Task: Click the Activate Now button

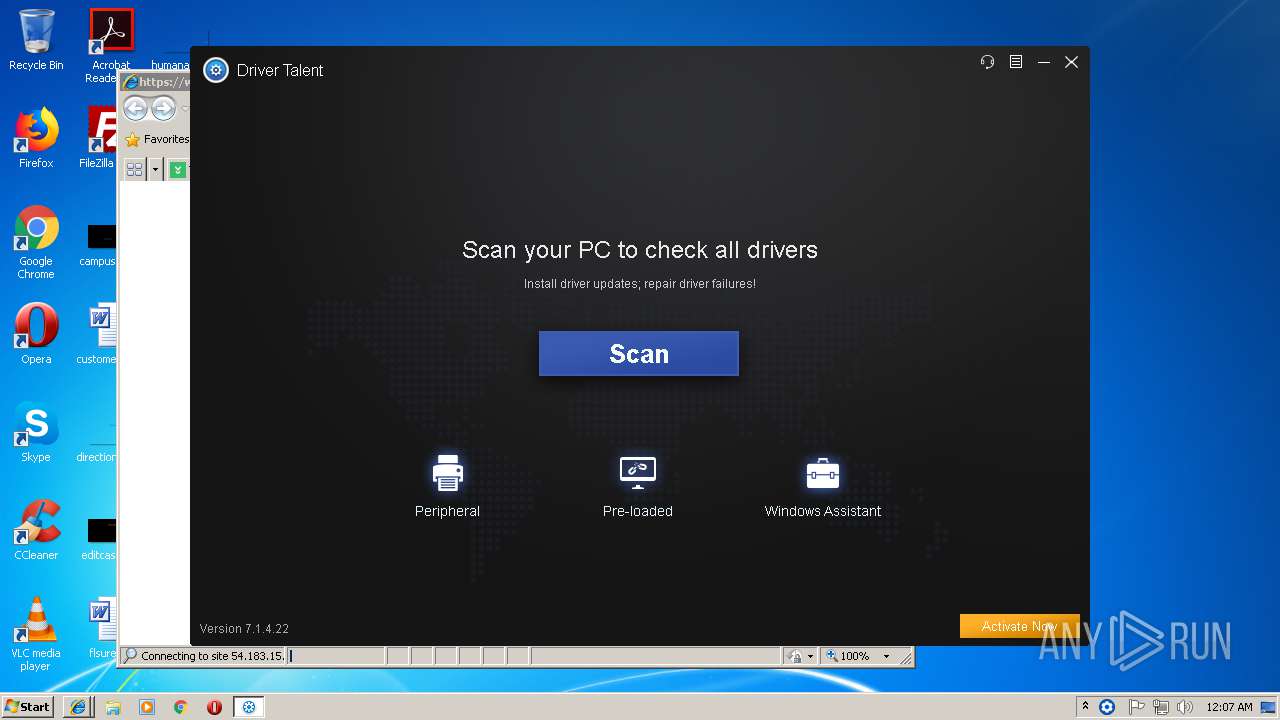Action: point(1019,626)
